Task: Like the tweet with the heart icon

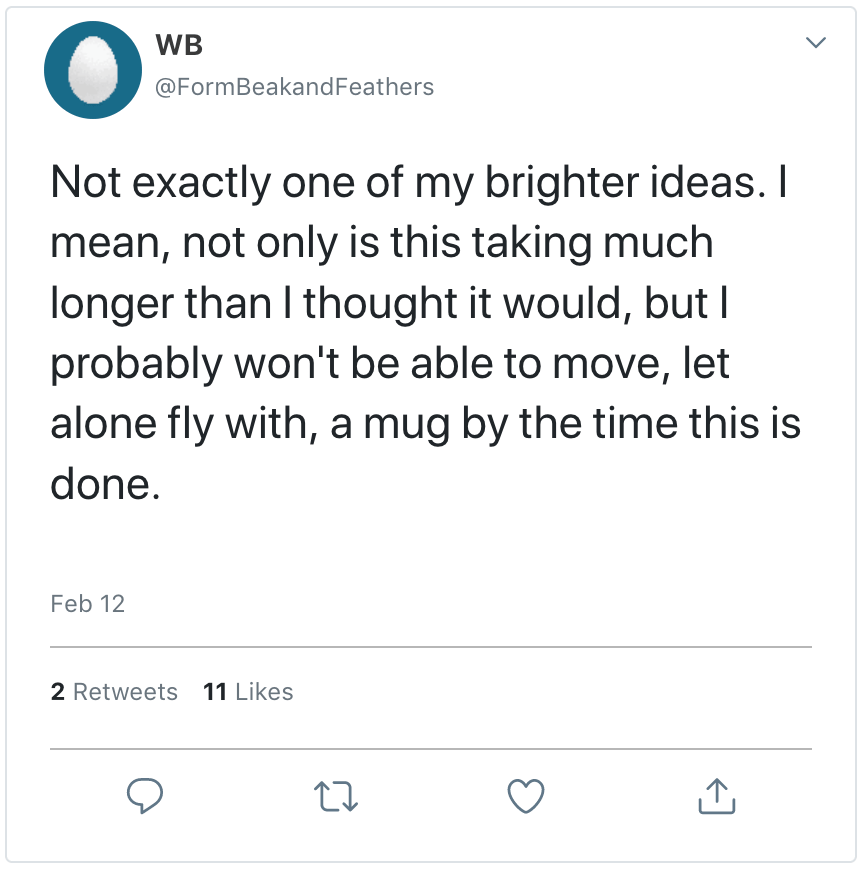Action: point(526,796)
